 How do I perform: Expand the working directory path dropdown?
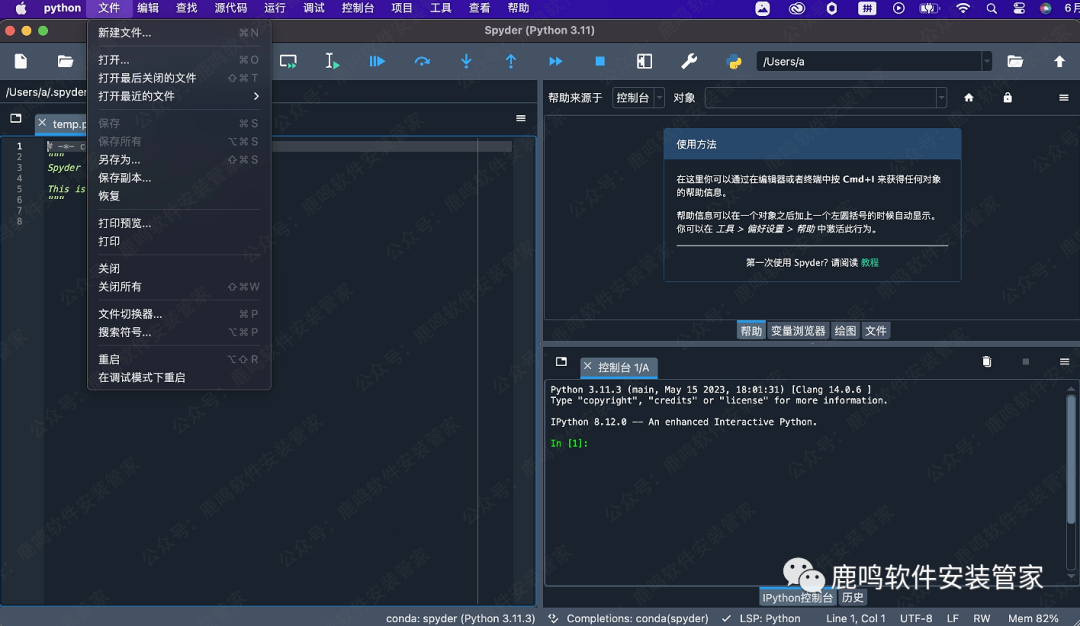tap(986, 62)
